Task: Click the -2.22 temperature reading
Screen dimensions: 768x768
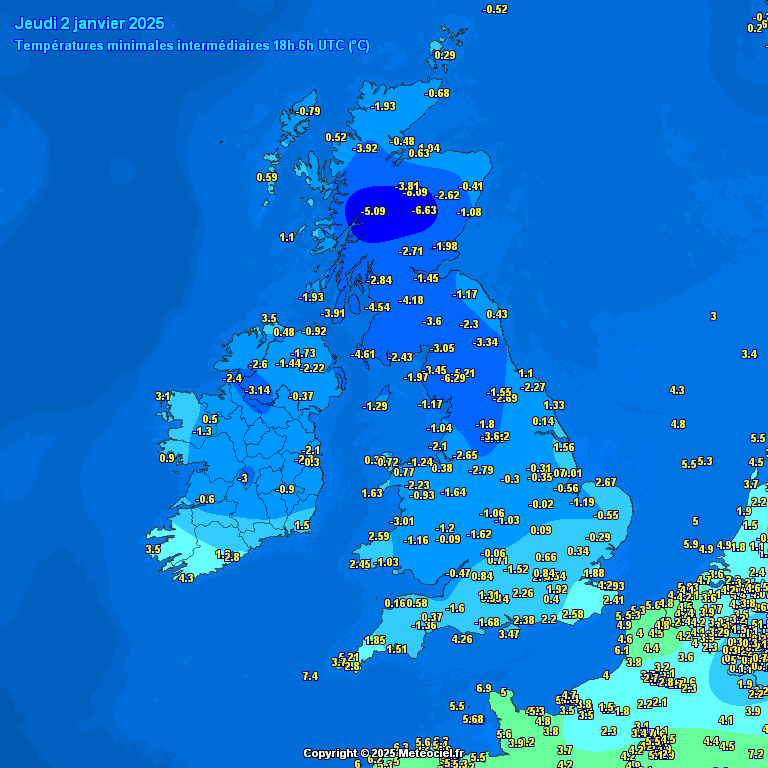Action: coord(312,368)
